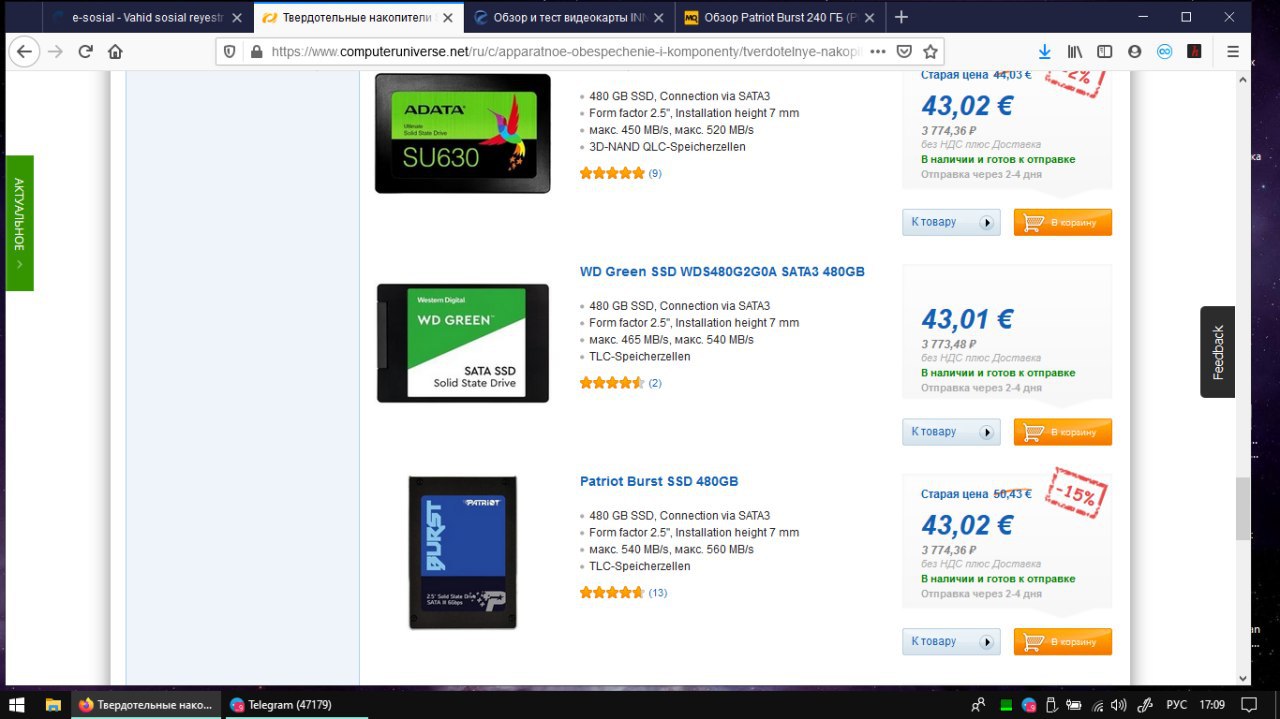Click К товару button for WD Green SSD
The width and height of the screenshot is (1280, 719).
click(x=951, y=432)
